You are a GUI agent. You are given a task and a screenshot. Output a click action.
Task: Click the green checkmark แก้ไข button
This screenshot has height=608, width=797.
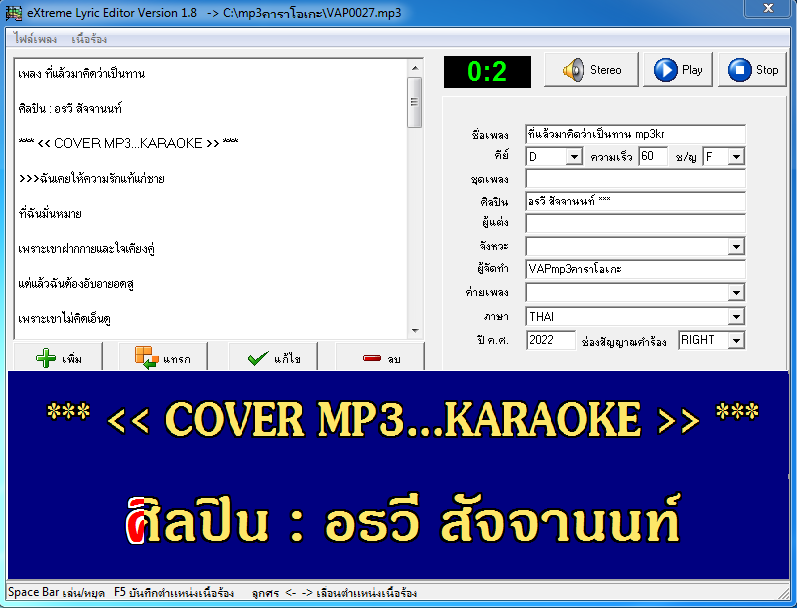click(273, 358)
